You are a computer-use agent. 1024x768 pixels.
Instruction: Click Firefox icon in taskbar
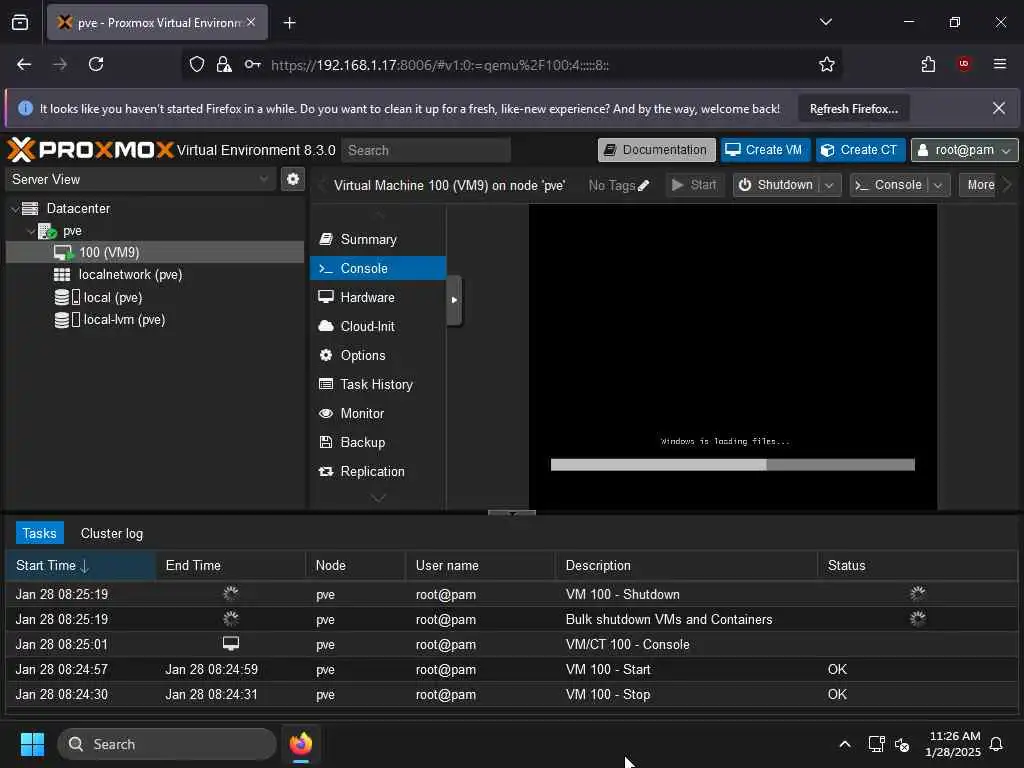[301, 744]
